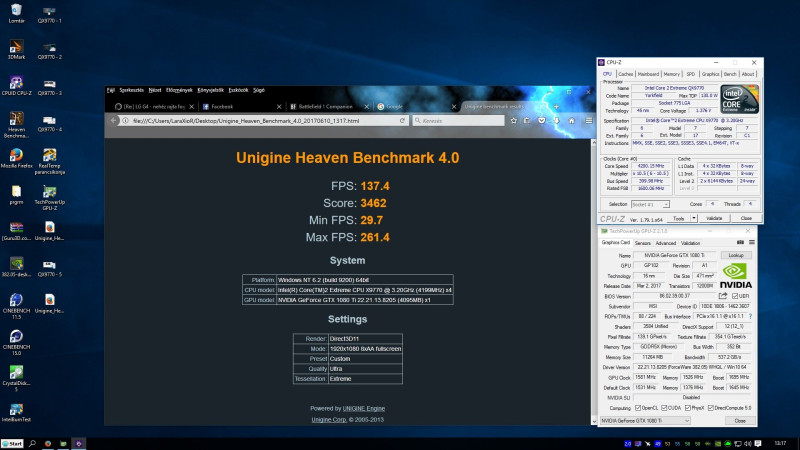Open IntelBurnTest desktop icon
The height and width of the screenshot is (450, 800).
click(16, 412)
